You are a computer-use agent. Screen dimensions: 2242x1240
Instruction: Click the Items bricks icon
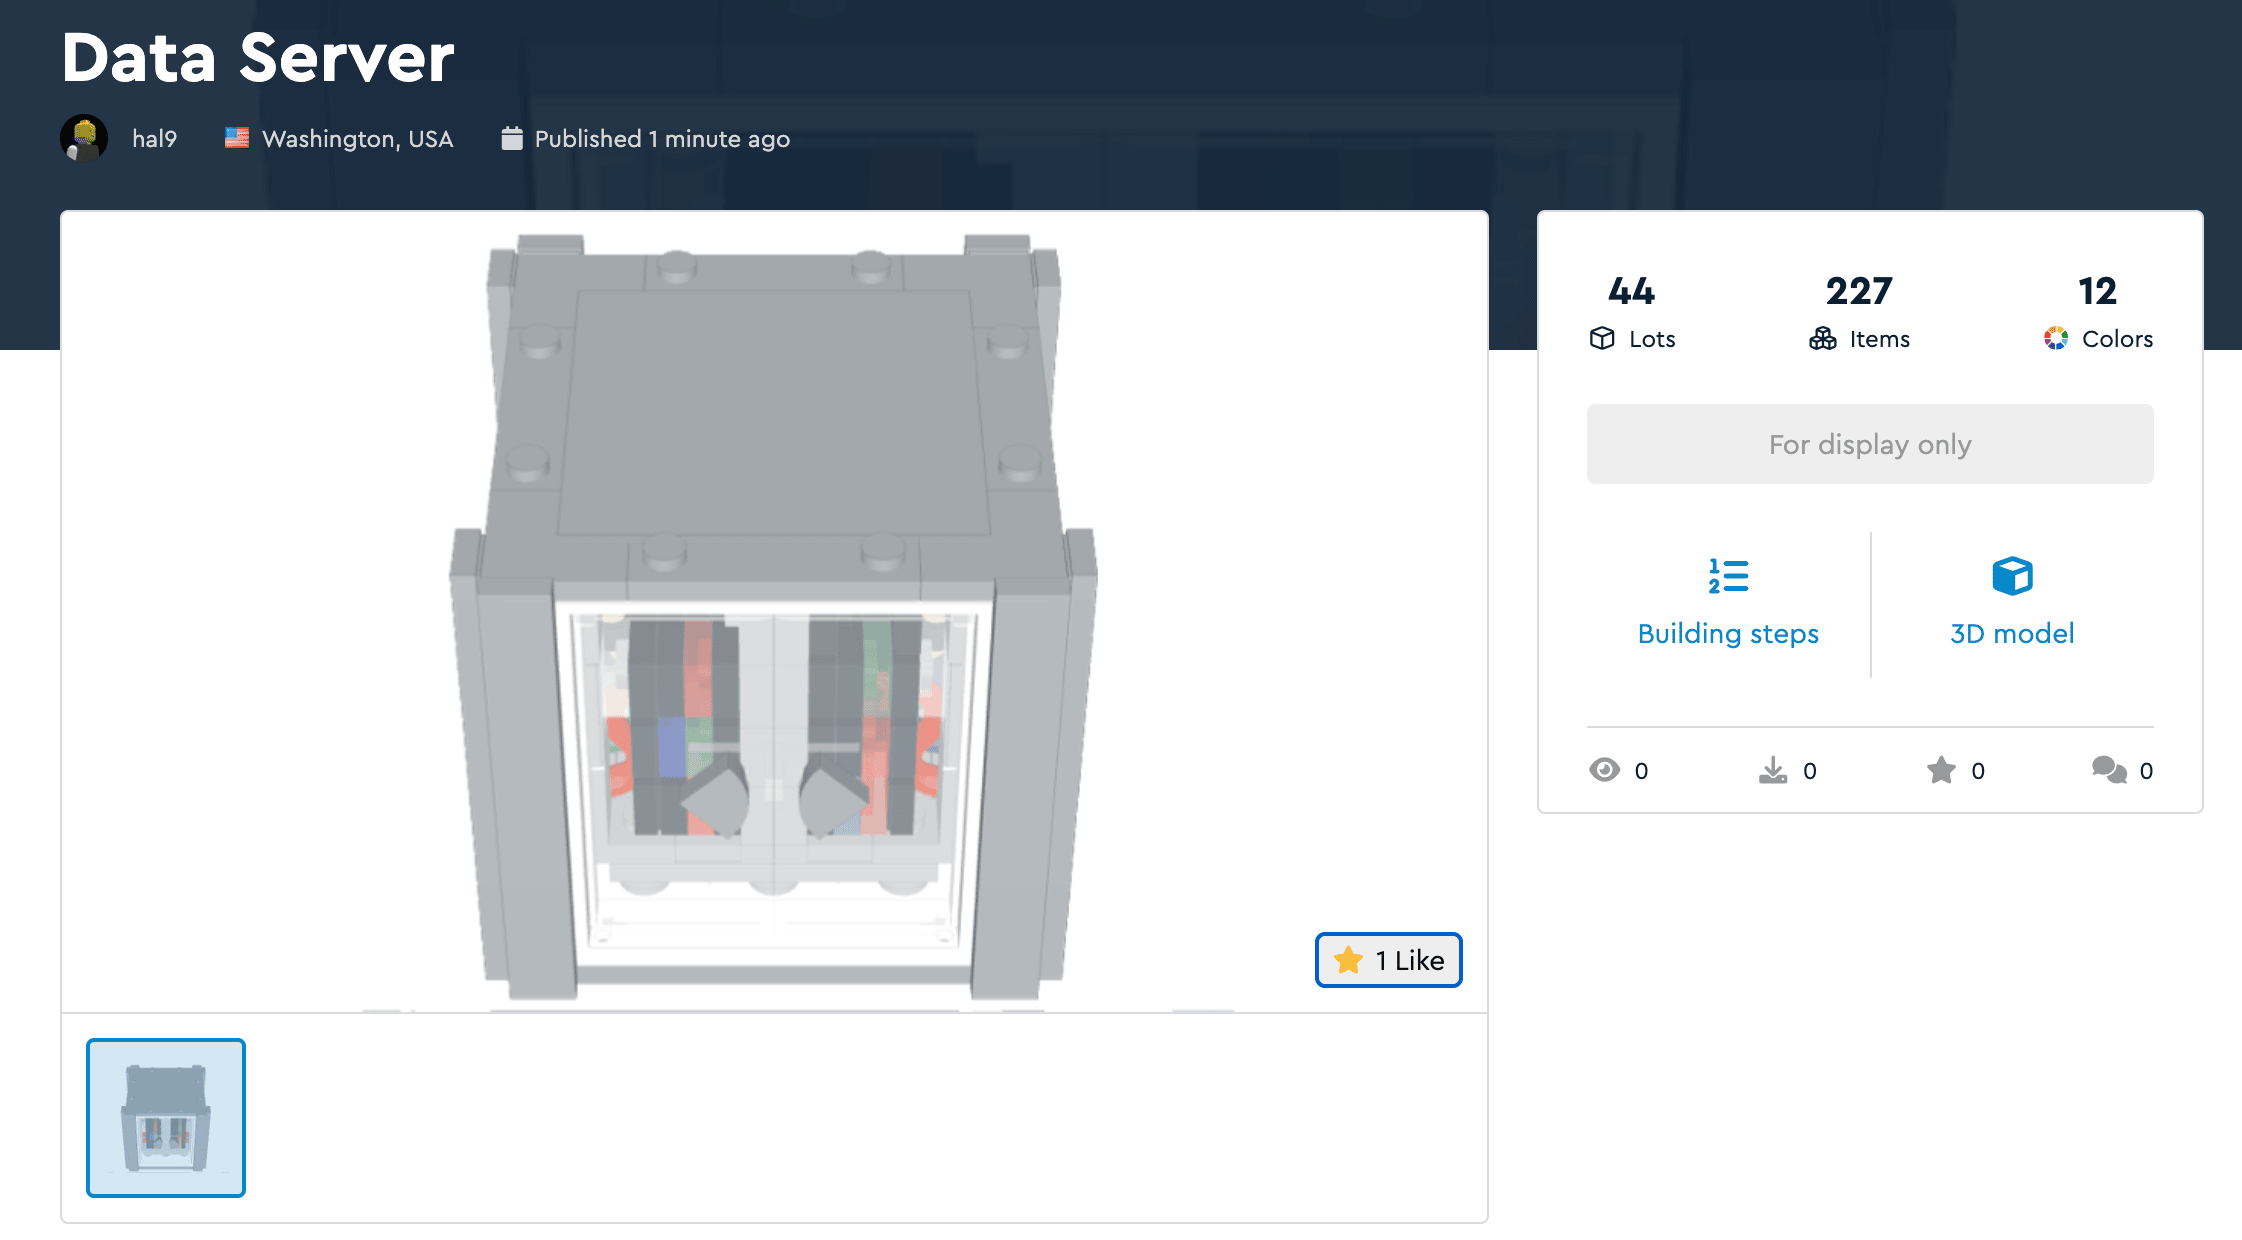(x=1823, y=338)
